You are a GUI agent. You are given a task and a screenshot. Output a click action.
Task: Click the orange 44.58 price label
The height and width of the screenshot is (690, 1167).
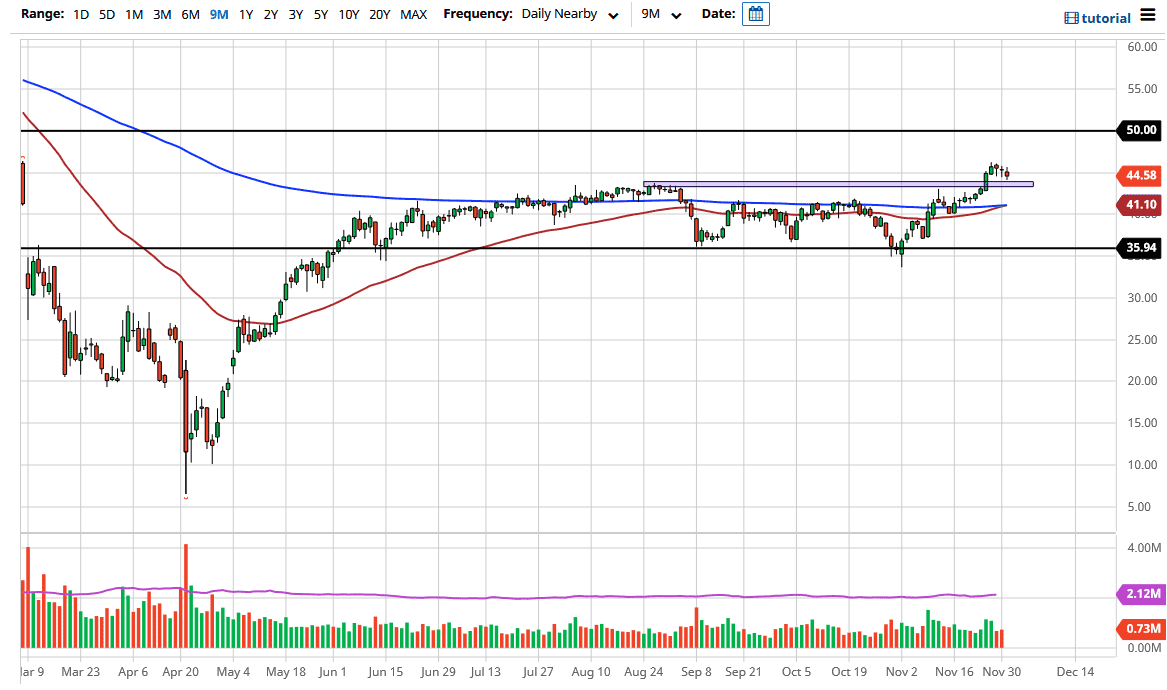pyautogui.click(x=1139, y=175)
